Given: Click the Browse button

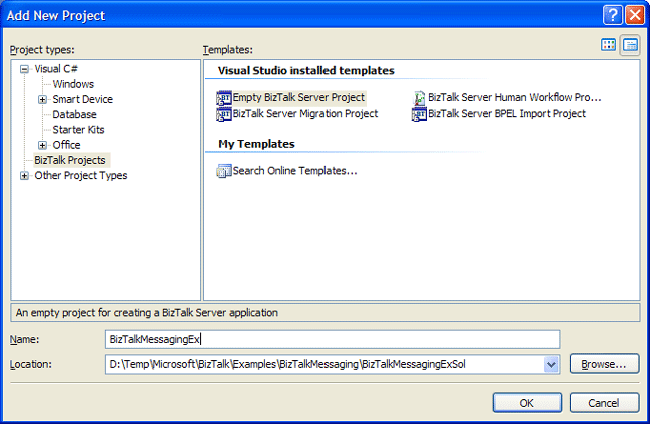Looking at the screenshot, I should point(604,364).
